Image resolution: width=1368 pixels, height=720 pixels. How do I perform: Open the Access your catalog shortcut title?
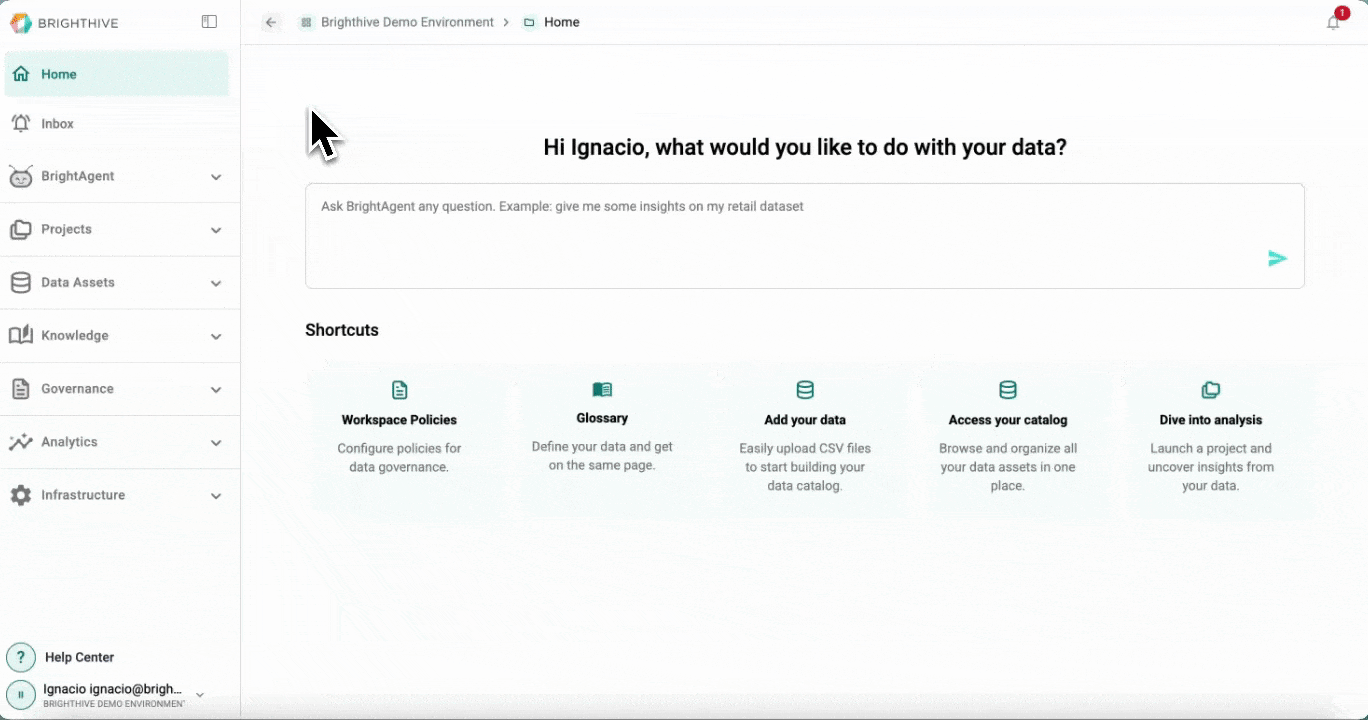point(1008,420)
